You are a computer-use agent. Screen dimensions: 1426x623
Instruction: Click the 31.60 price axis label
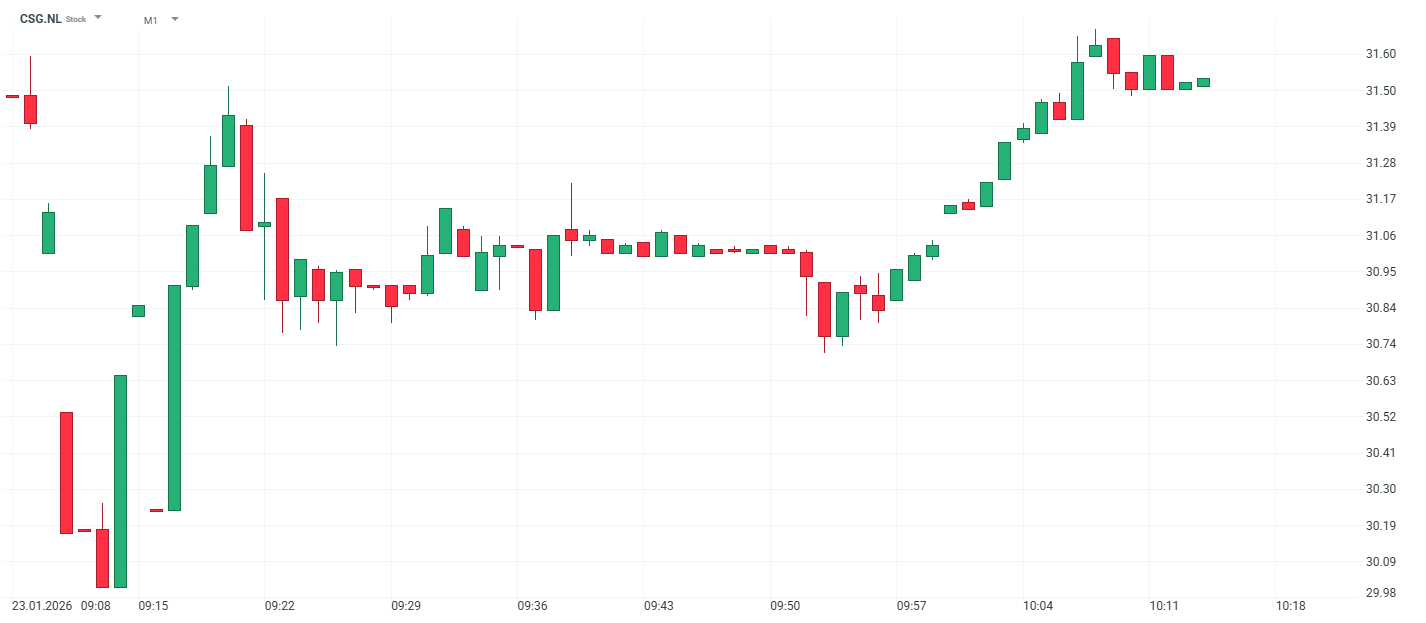point(1379,54)
